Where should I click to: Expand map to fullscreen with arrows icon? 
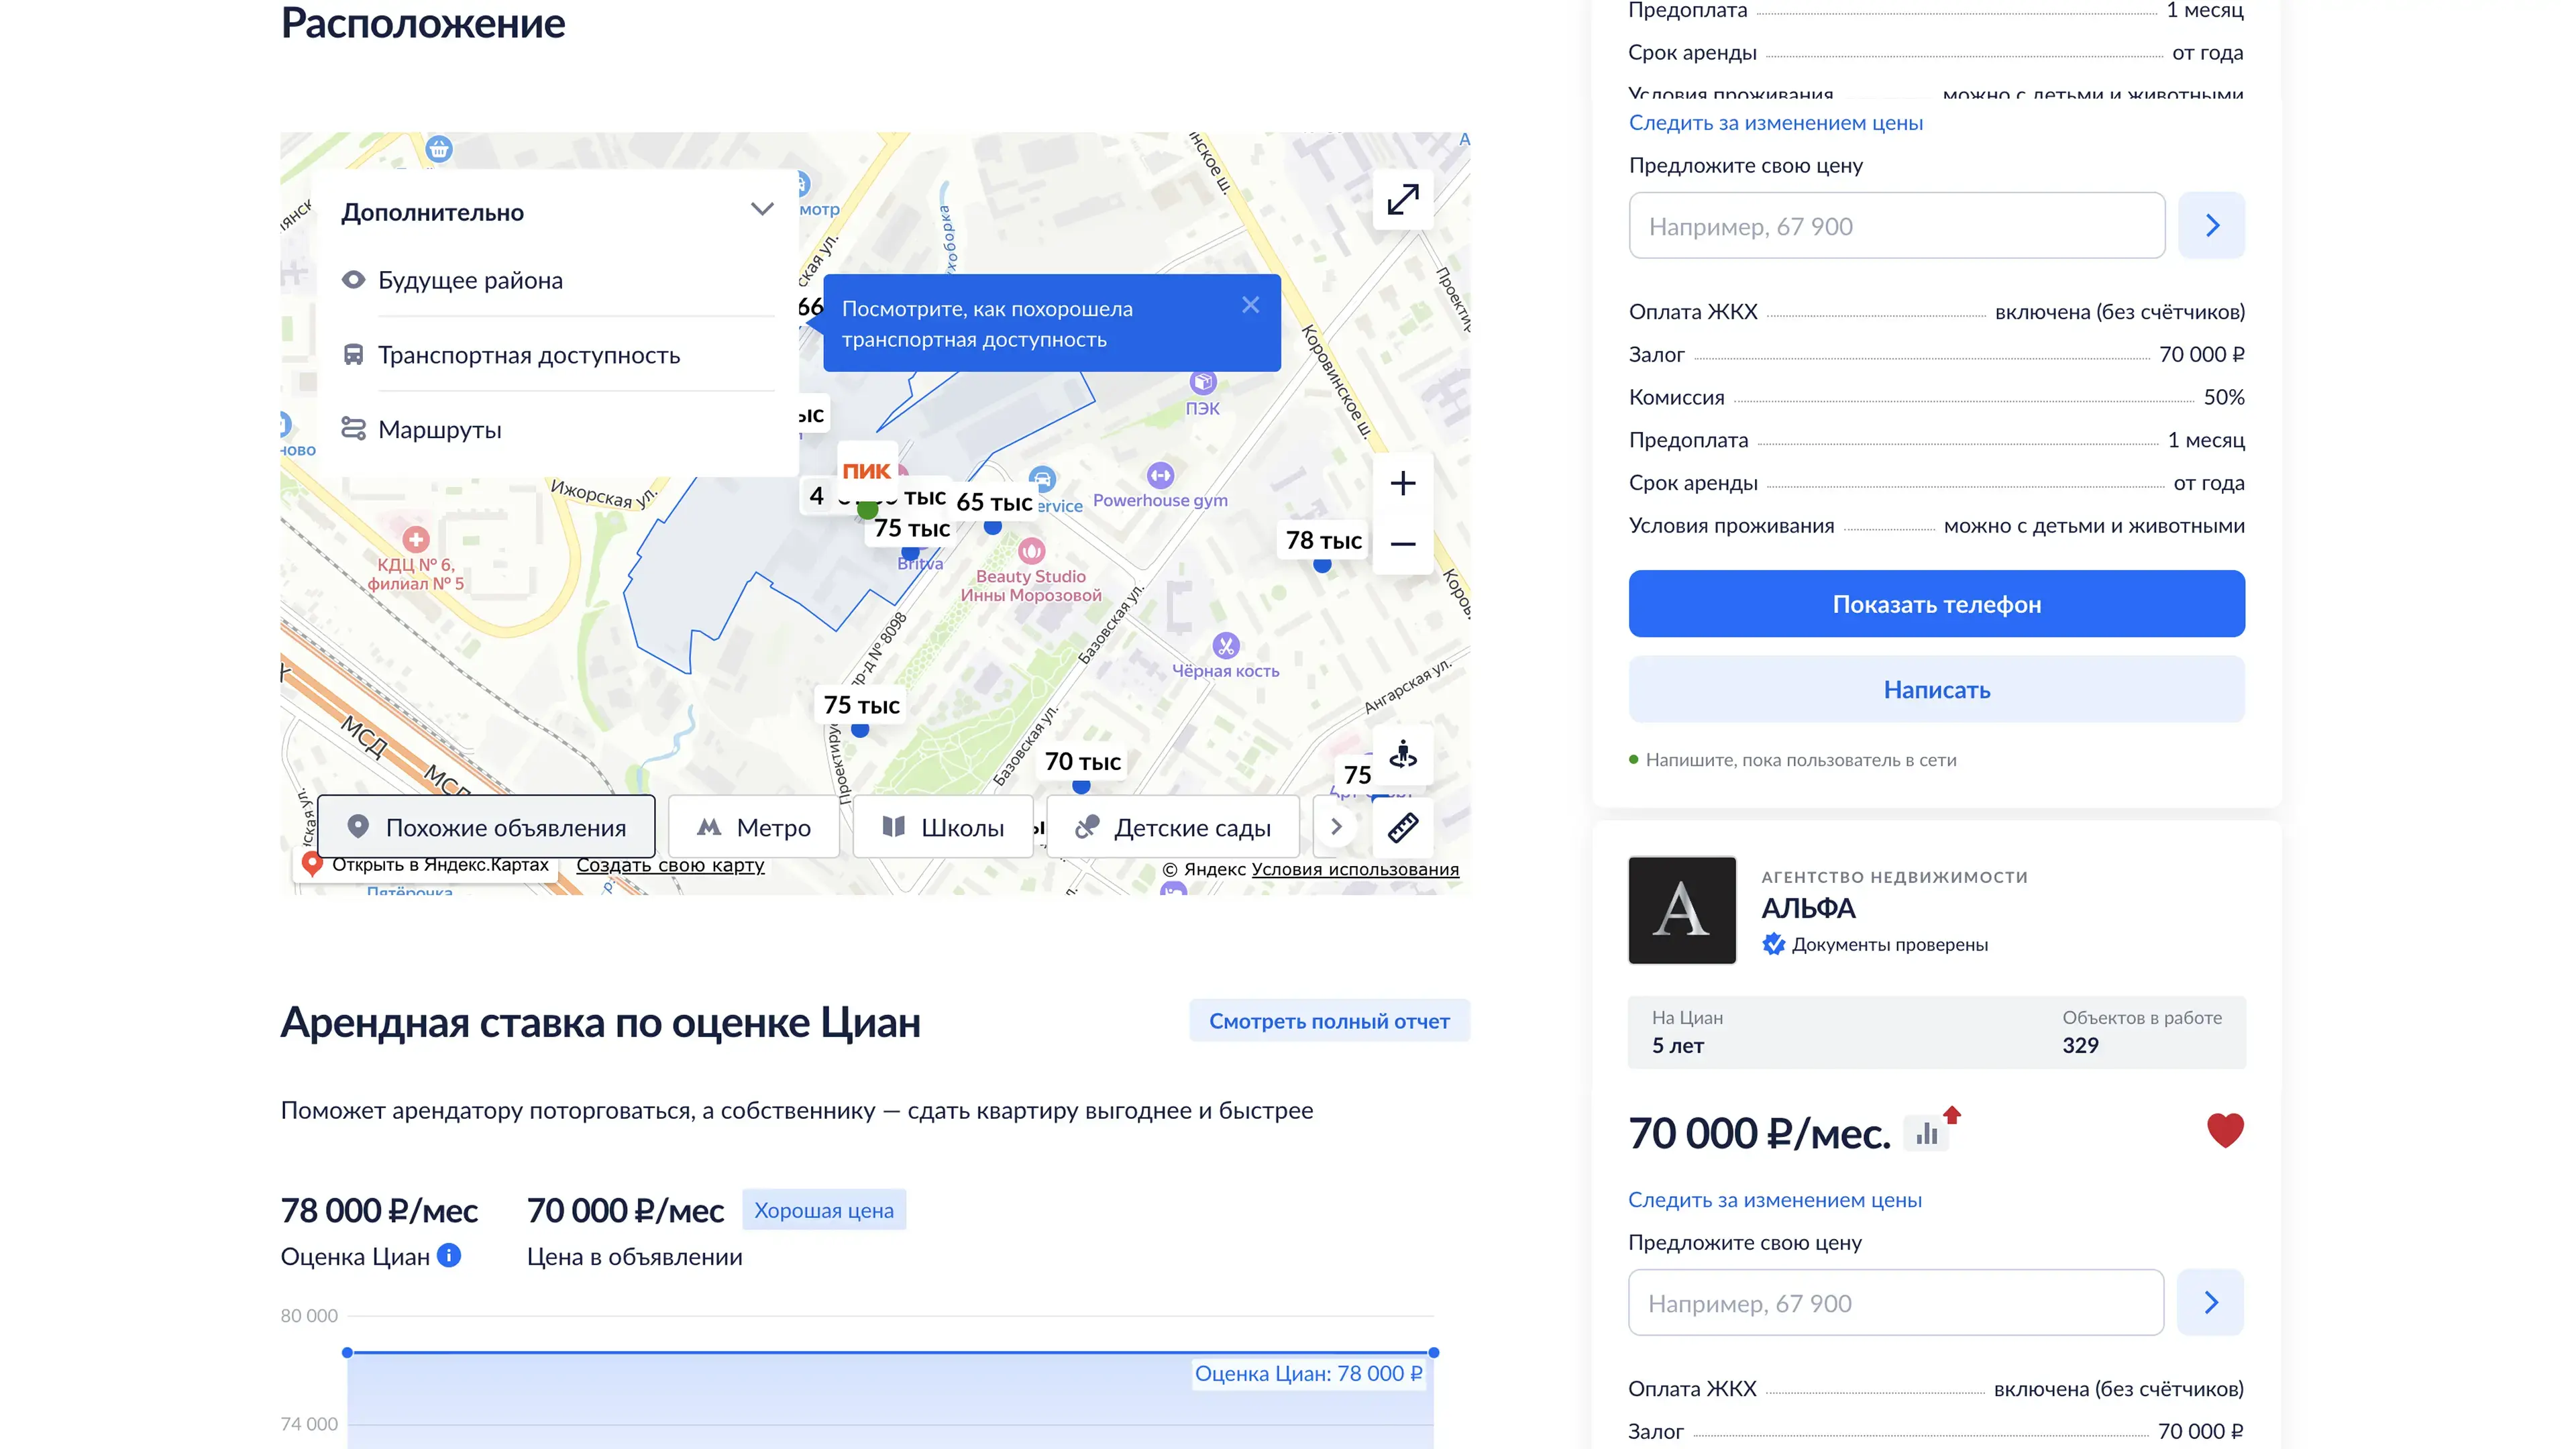coord(1402,199)
